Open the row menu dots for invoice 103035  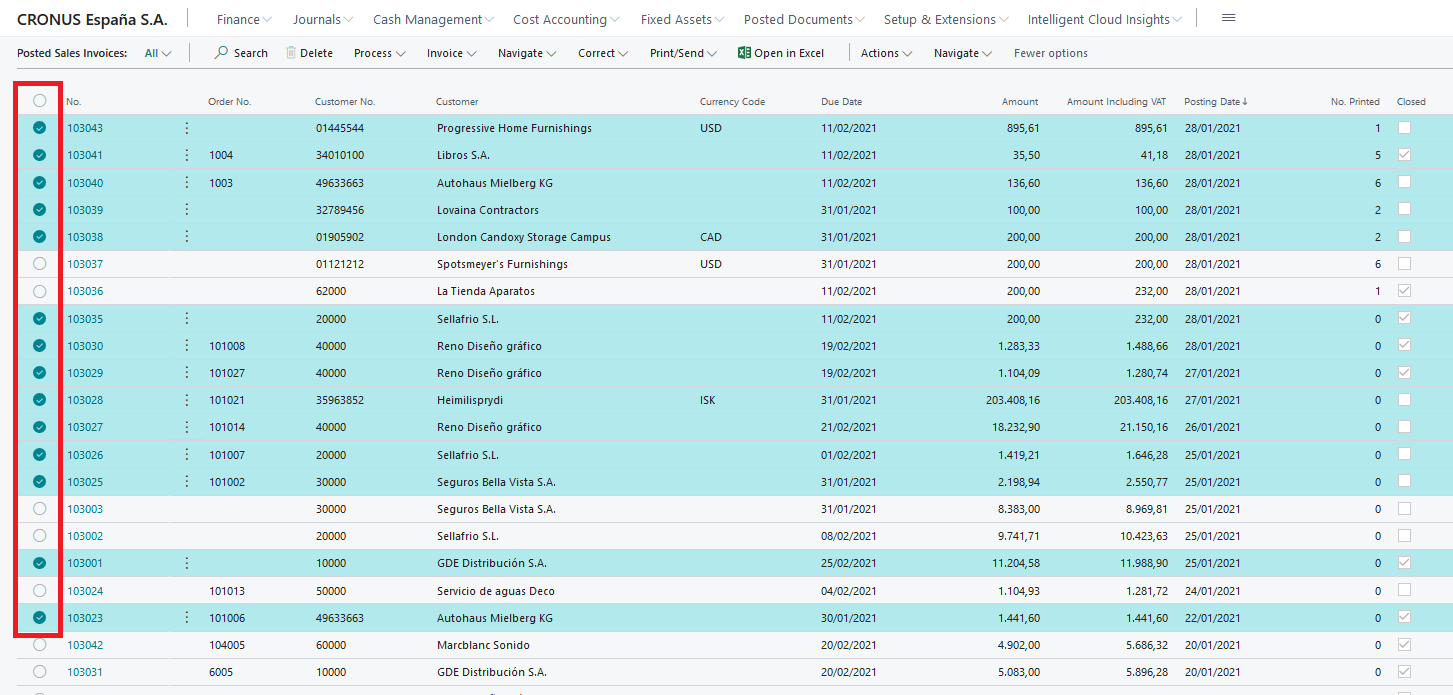pyautogui.click(x=187, y=319)
